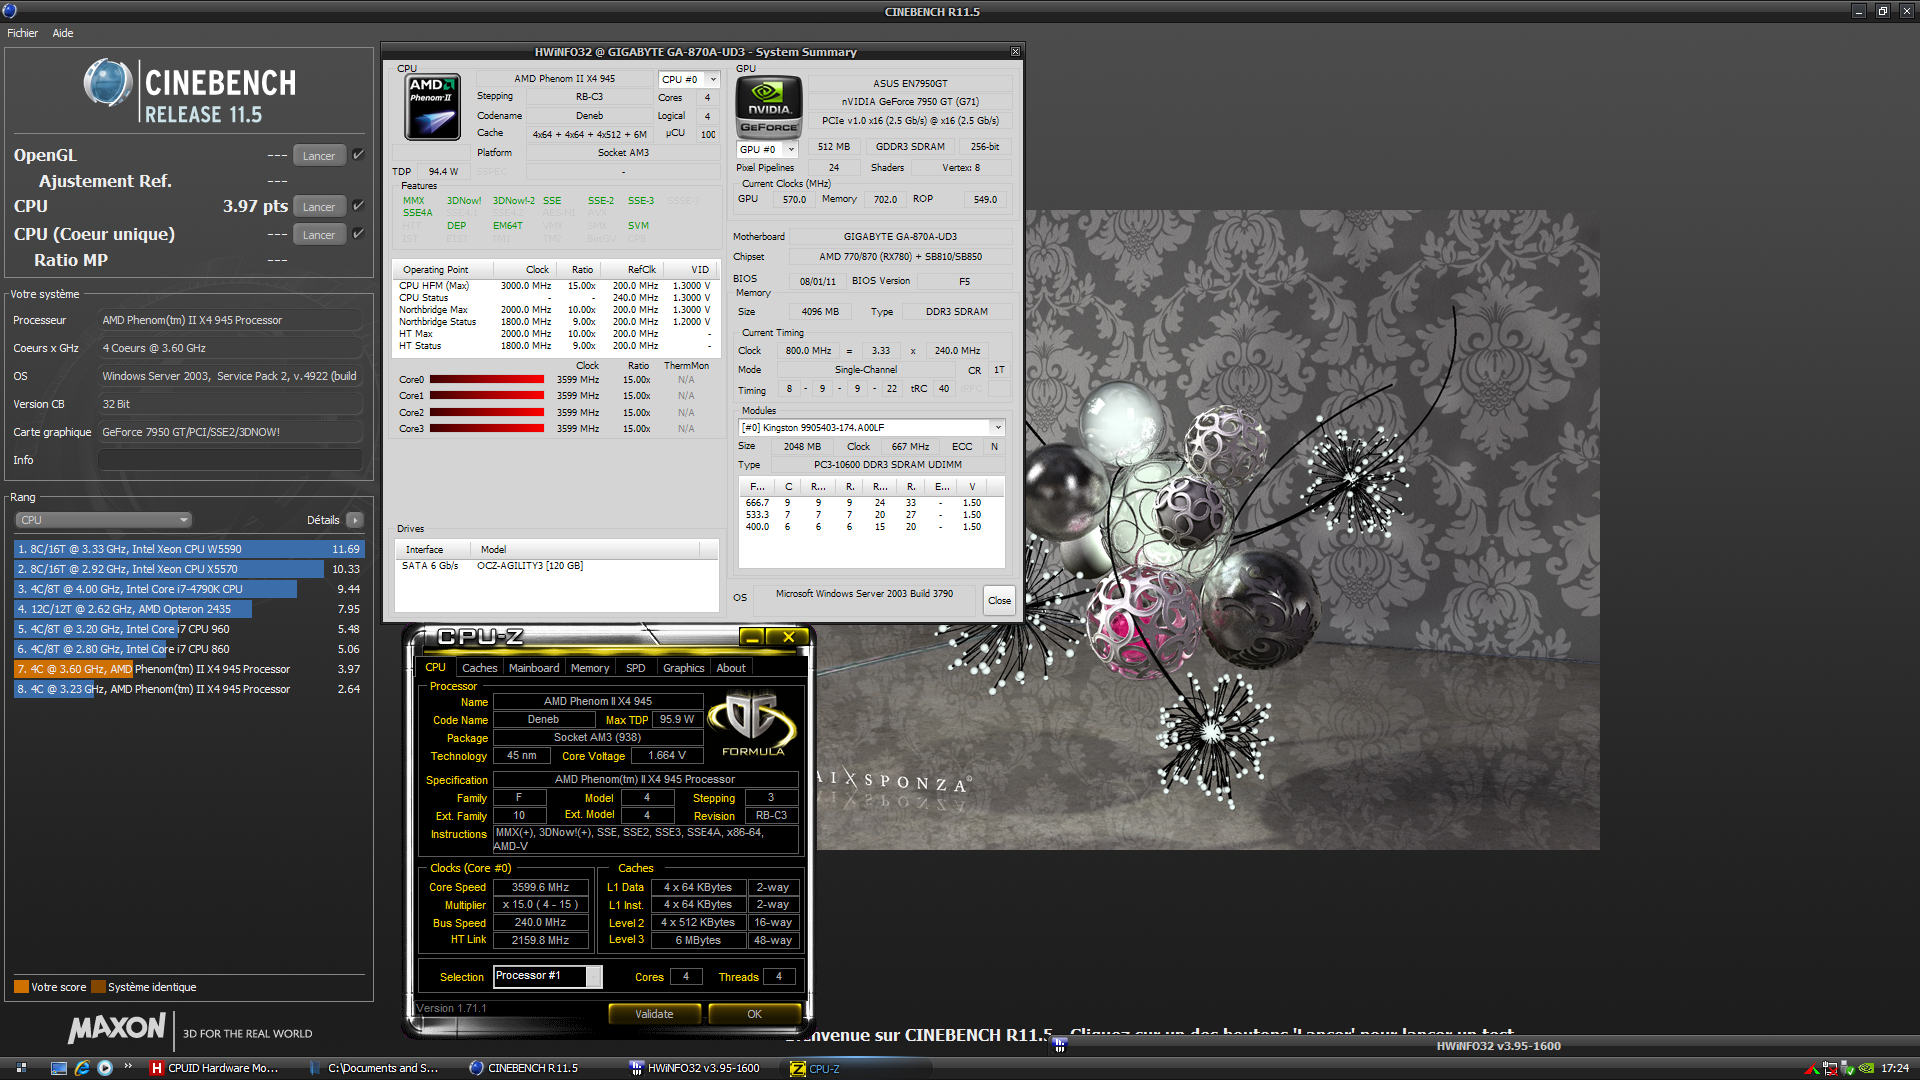Screen dimensions: 1920x1080
Task: Click the red triangle ATI tray icon
Action: pos(1811,1068)
